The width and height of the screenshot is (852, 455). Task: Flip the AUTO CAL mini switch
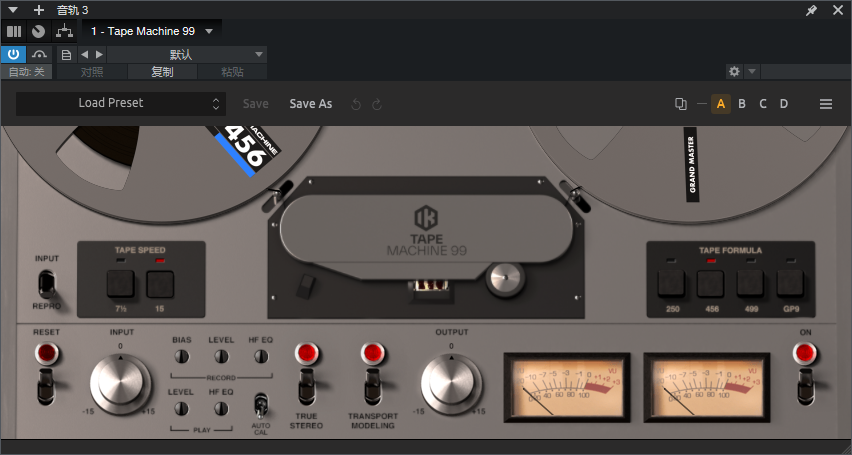click(261, 406)
